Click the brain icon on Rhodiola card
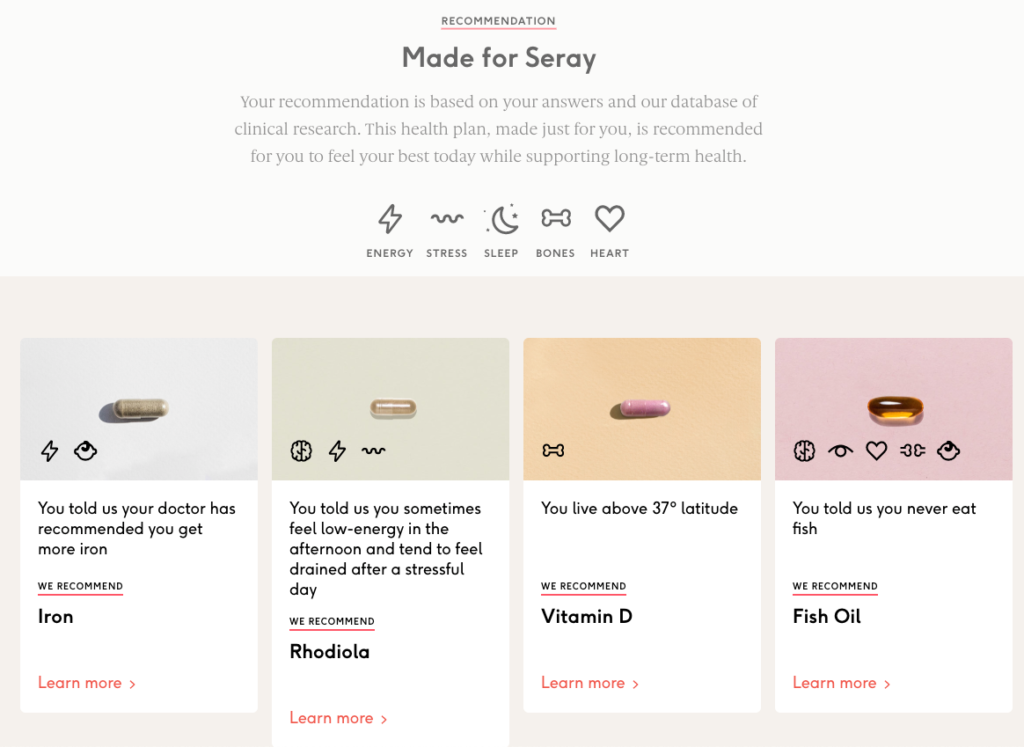 click(301, 451)
